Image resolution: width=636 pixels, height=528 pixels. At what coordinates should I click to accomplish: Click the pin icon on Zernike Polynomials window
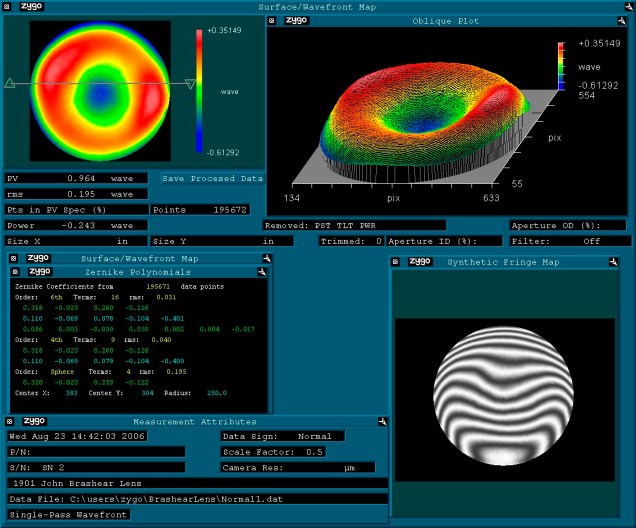pyautogui.click(x=261, y=271)
